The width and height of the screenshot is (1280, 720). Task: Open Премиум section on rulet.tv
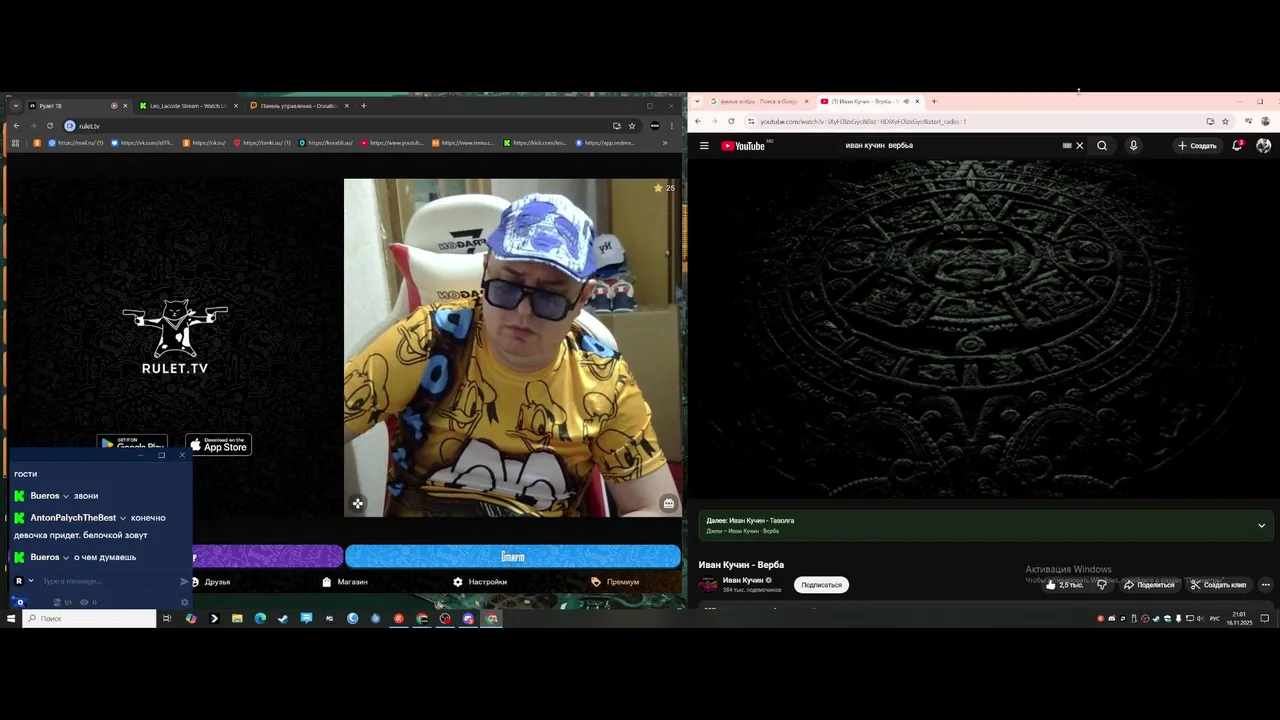615,581
